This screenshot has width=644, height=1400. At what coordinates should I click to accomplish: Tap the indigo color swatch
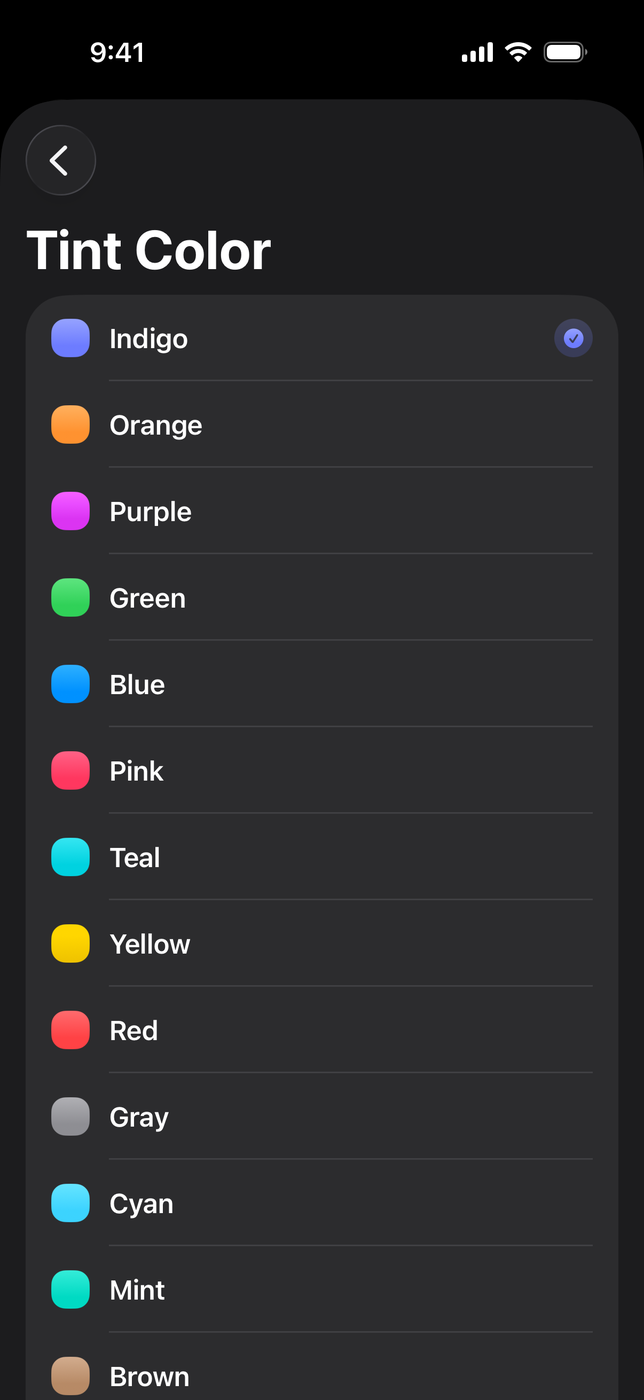70,339
